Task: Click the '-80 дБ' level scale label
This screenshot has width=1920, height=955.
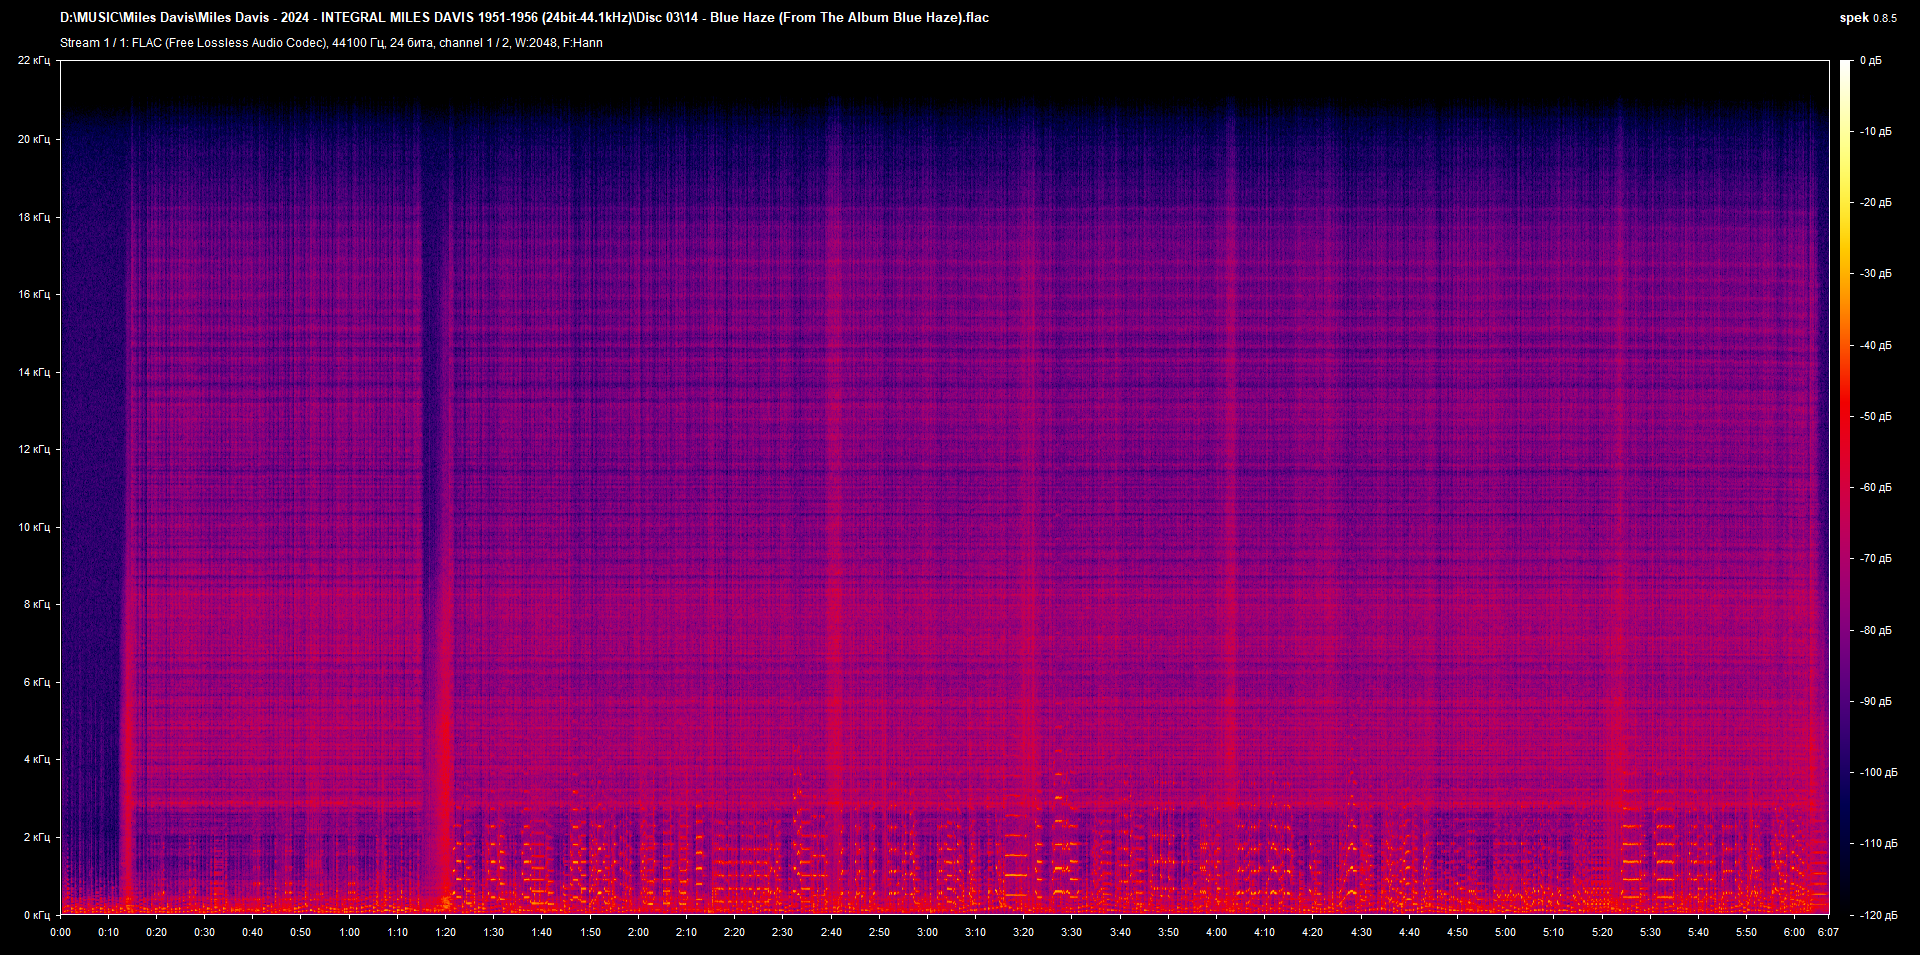Action: [x=1875, y=630]
